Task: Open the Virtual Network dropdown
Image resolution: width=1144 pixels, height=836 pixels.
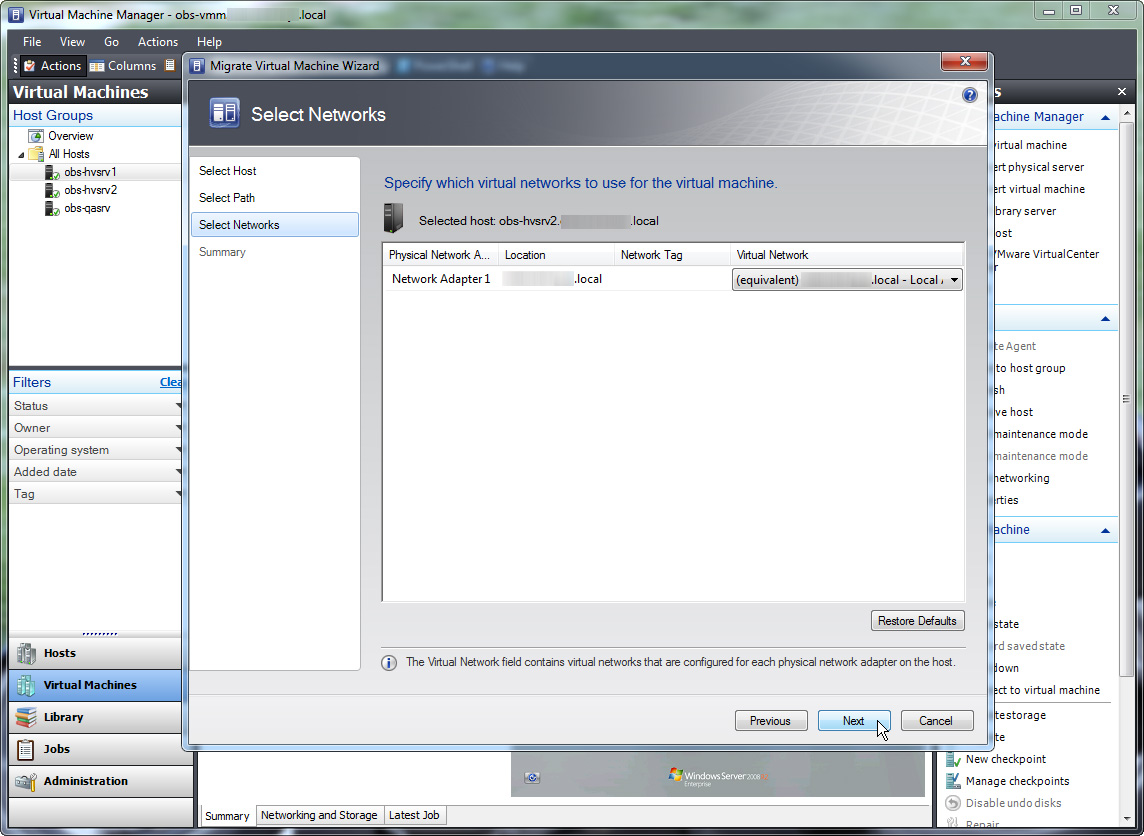Action: pos(956,280)
